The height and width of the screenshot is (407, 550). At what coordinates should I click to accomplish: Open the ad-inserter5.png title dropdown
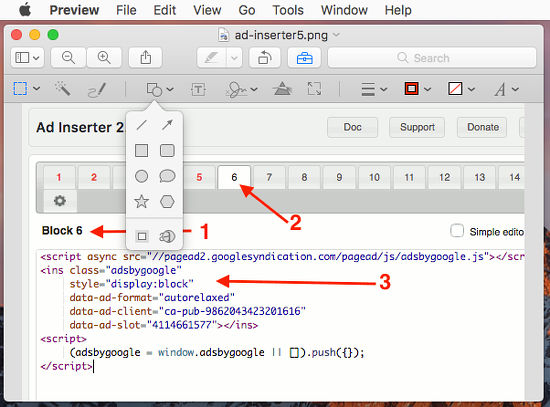[336, 35]
